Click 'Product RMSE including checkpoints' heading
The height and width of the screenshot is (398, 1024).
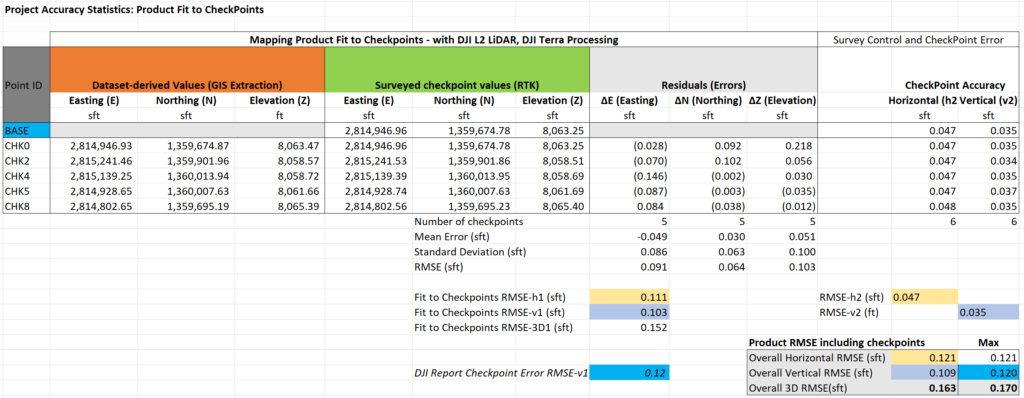tap(836, 343)
